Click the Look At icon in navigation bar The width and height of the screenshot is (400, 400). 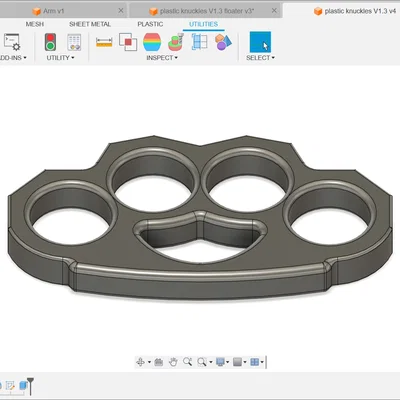tap(159, 362)
